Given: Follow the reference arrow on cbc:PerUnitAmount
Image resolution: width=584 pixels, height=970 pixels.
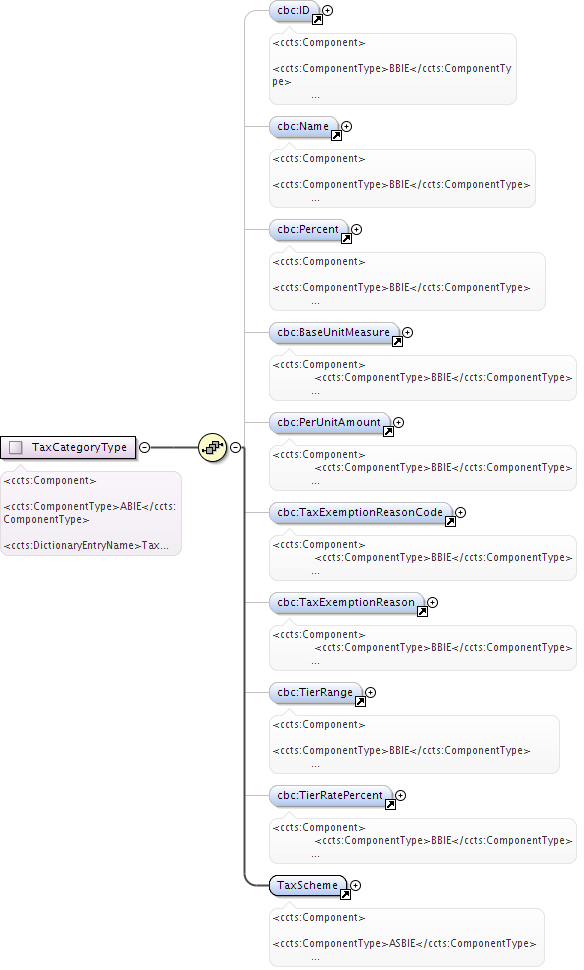Looking at the screenshot, I should 388,432.
